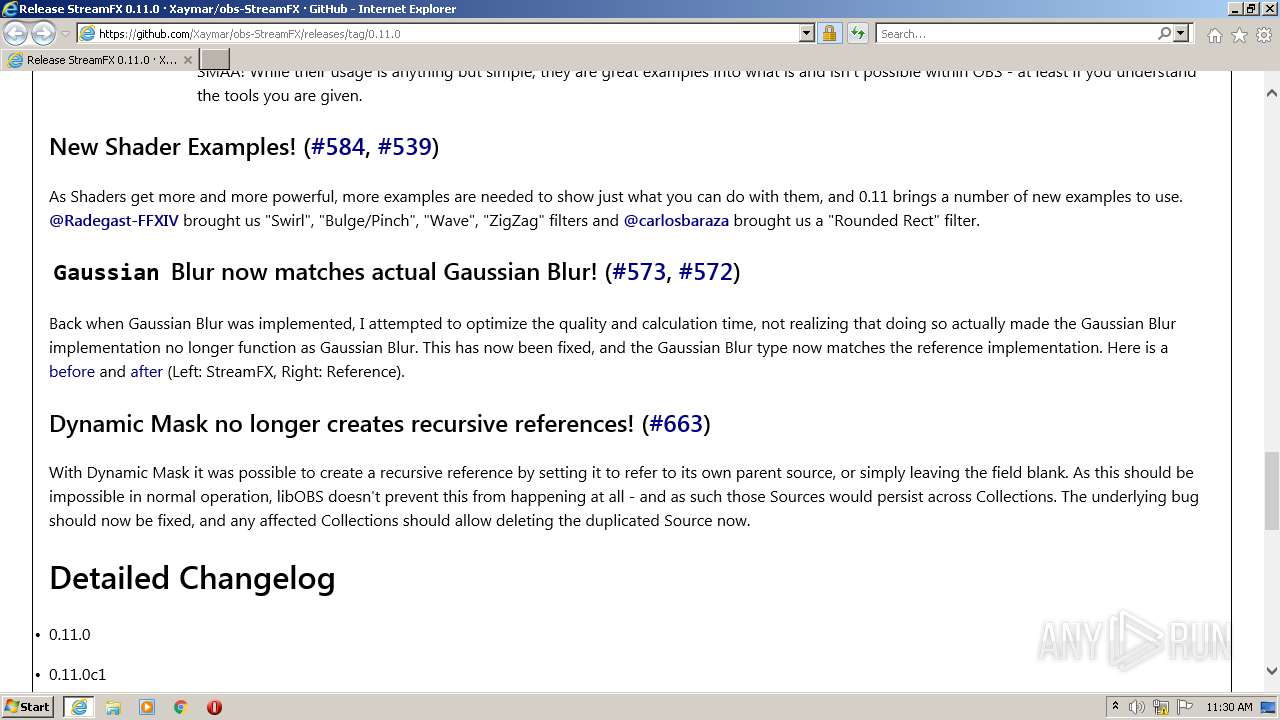This screenshot has width=1280, height=720.
Task: Open the Home page icon
Action: pos(1214,35)
